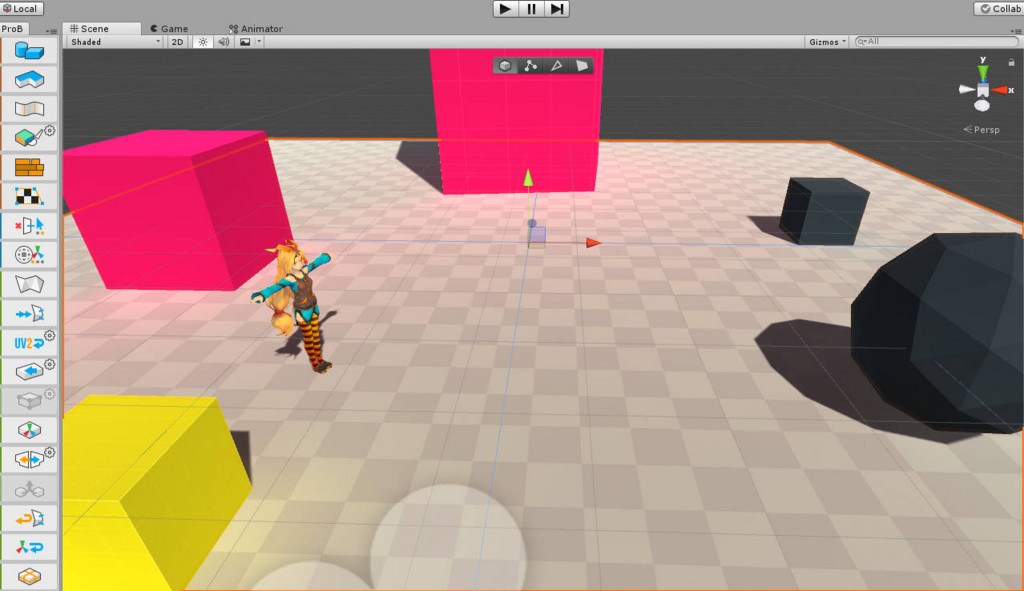
Task: Open the Vertex Colors paint tool
Action: pos(27,138)
